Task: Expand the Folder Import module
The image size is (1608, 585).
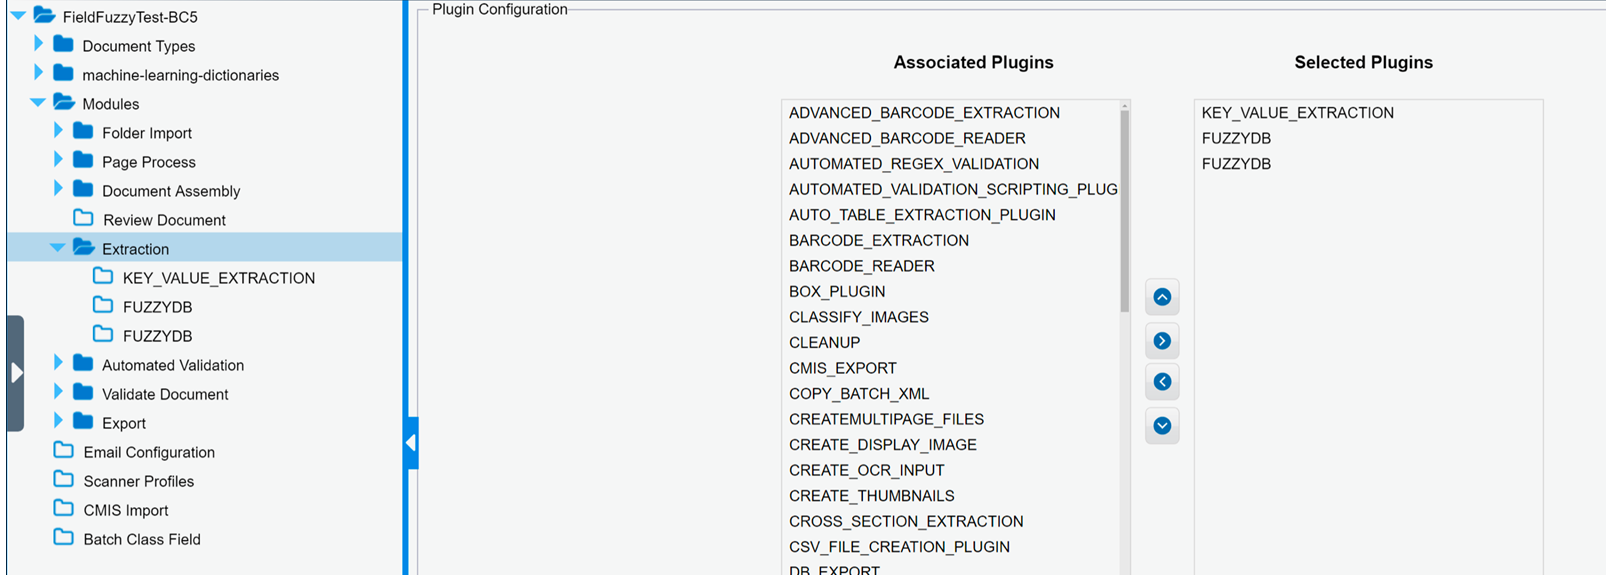Action: pyautogui.click(x=58, y=131)
